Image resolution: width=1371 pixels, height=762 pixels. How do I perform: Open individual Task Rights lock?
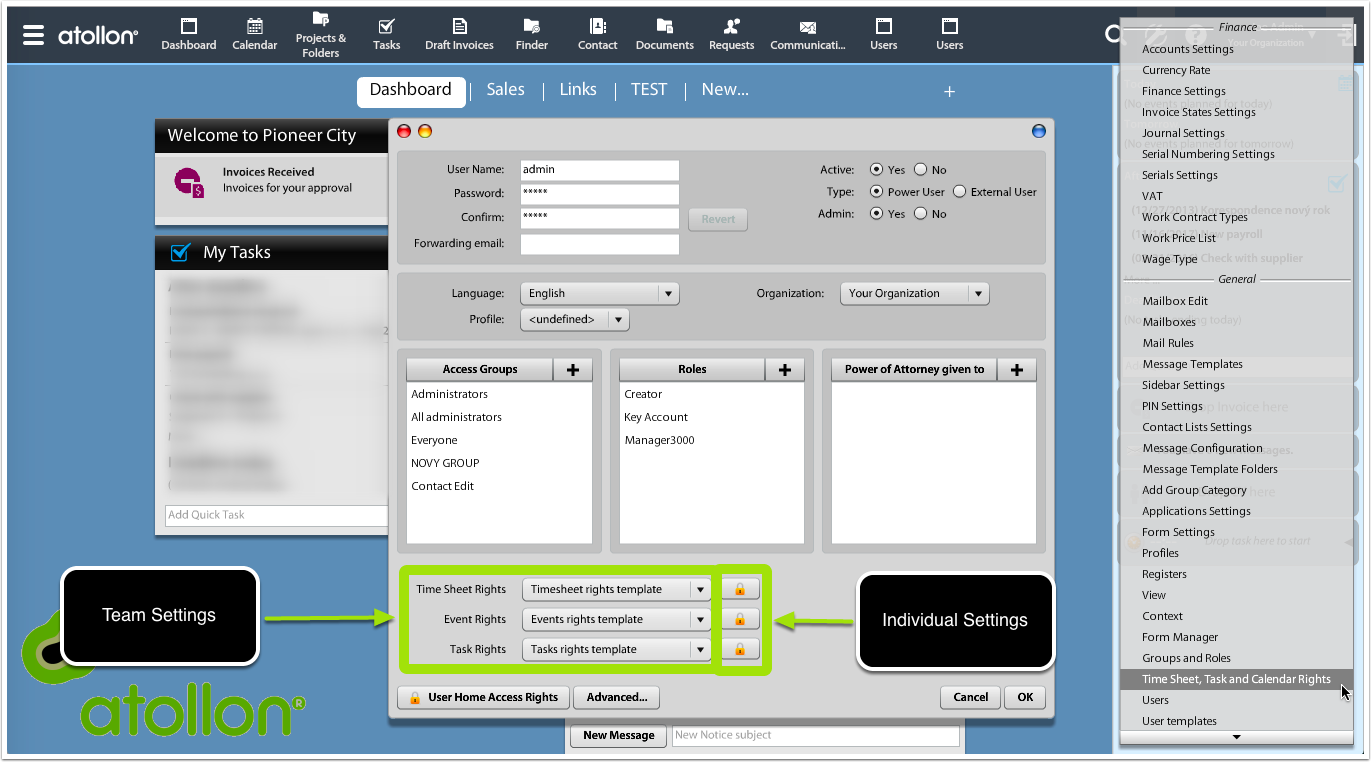coord(740,649)
